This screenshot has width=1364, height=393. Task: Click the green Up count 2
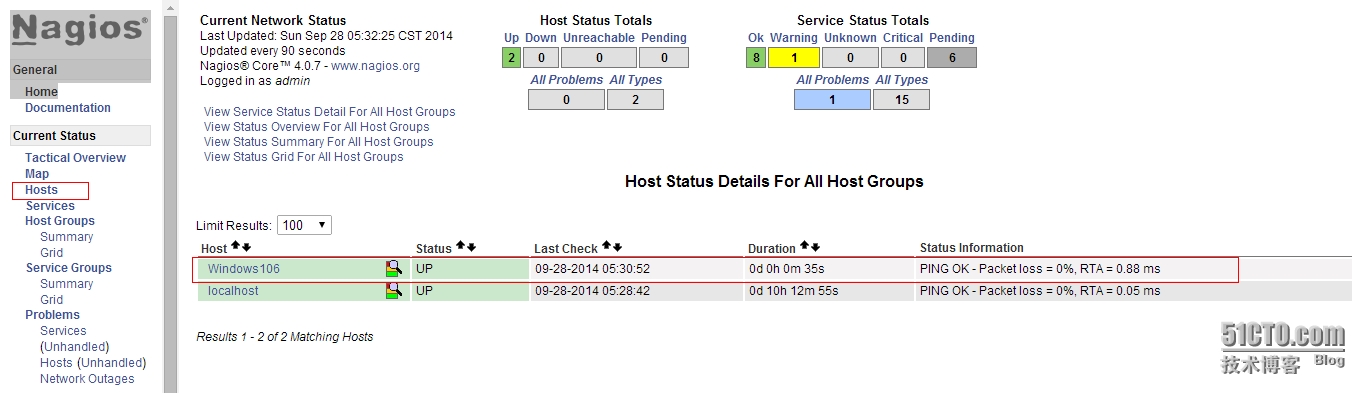pos(511,58)
